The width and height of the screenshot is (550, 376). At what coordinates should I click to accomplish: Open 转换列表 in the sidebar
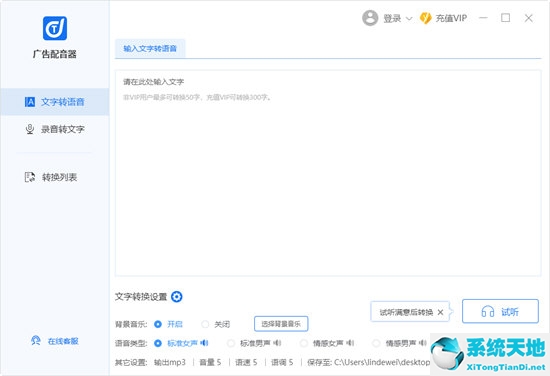click(x=55, y=177)
